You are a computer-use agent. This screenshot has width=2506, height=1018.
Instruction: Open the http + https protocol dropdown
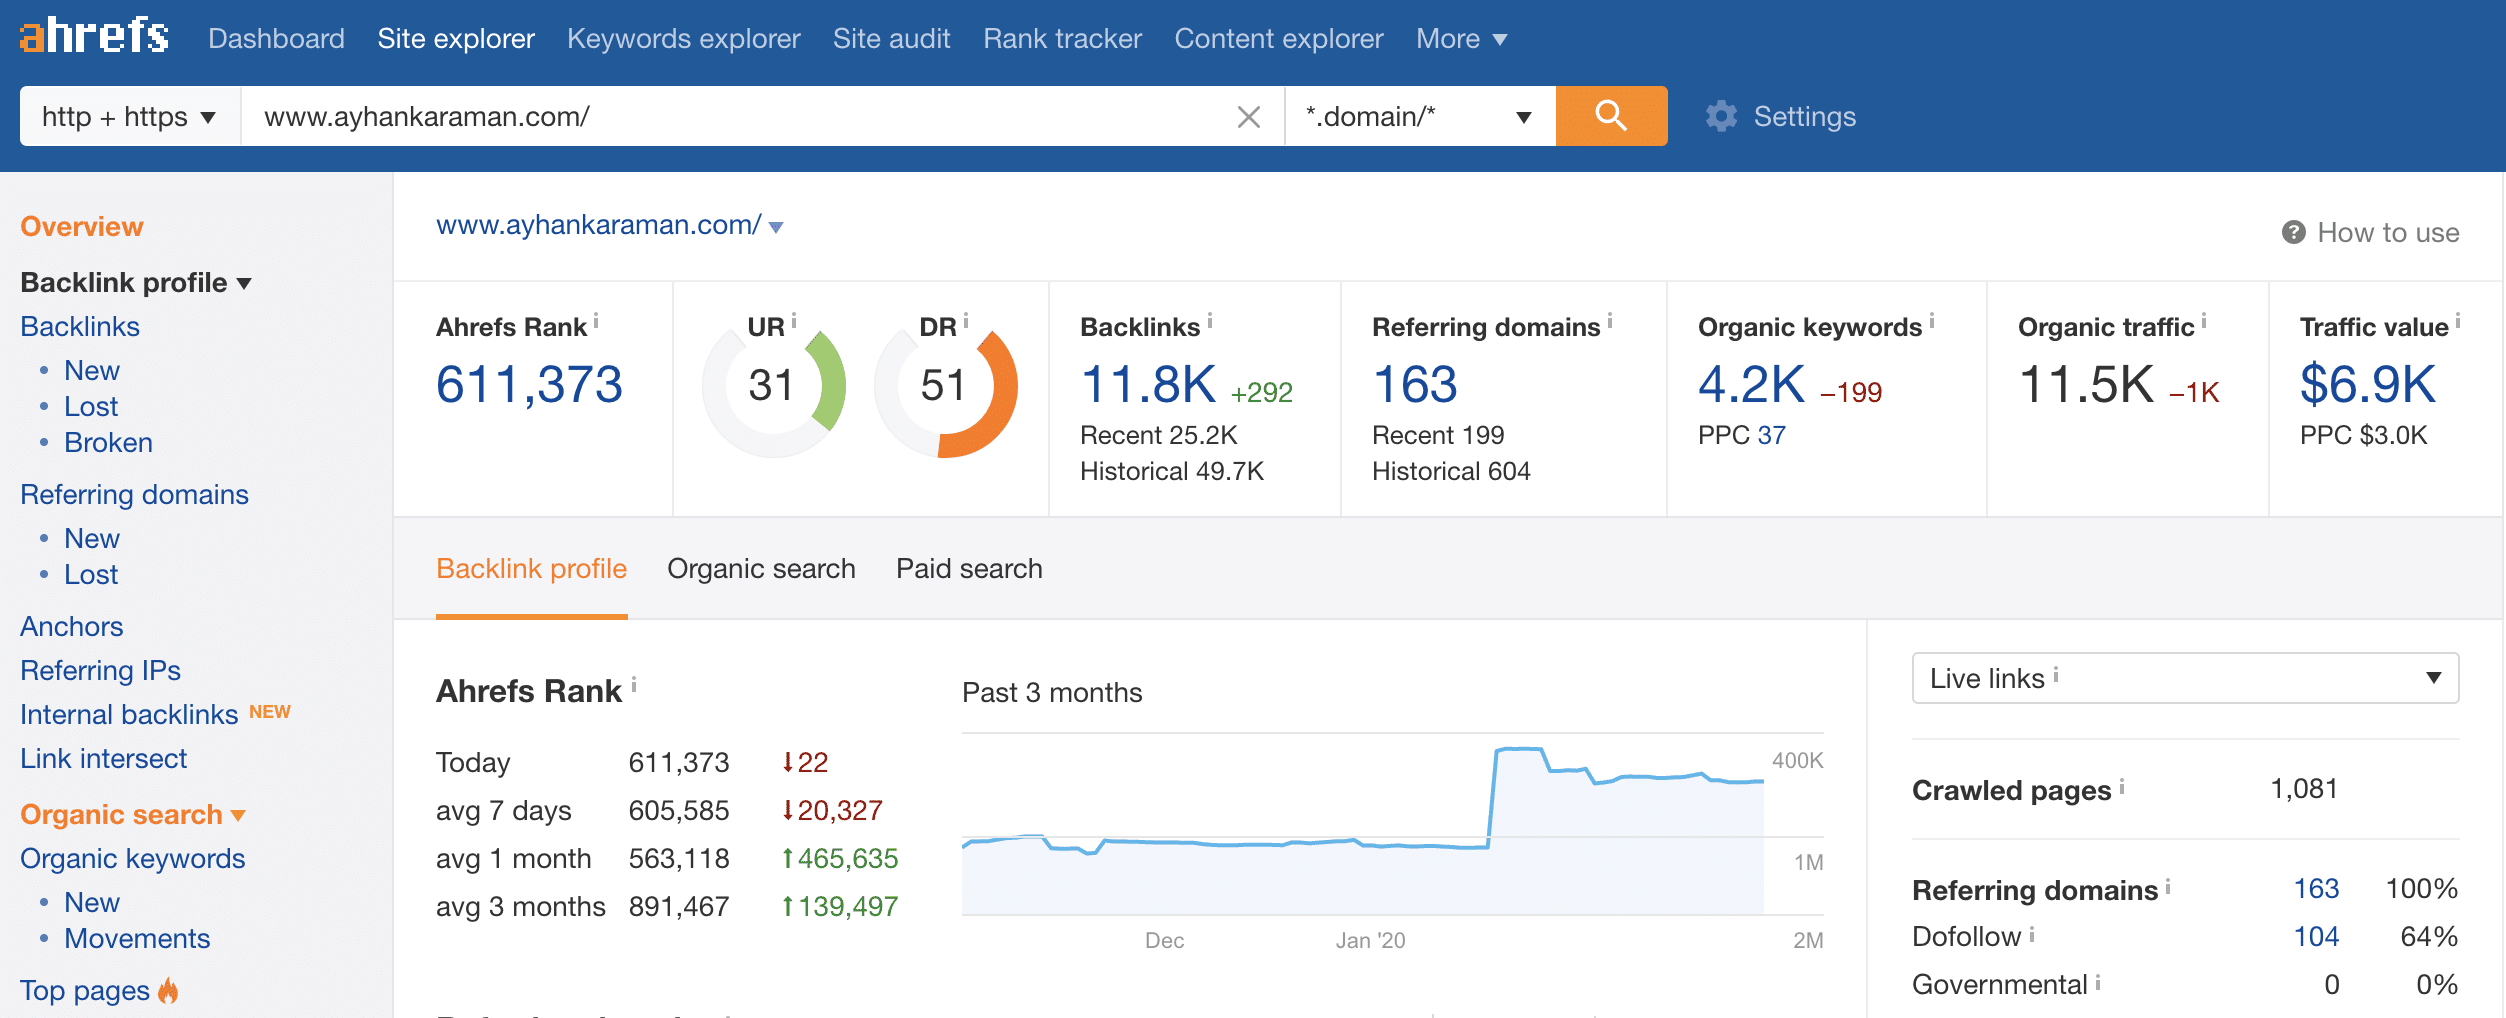pyautogui.click(x=130, y=116)
